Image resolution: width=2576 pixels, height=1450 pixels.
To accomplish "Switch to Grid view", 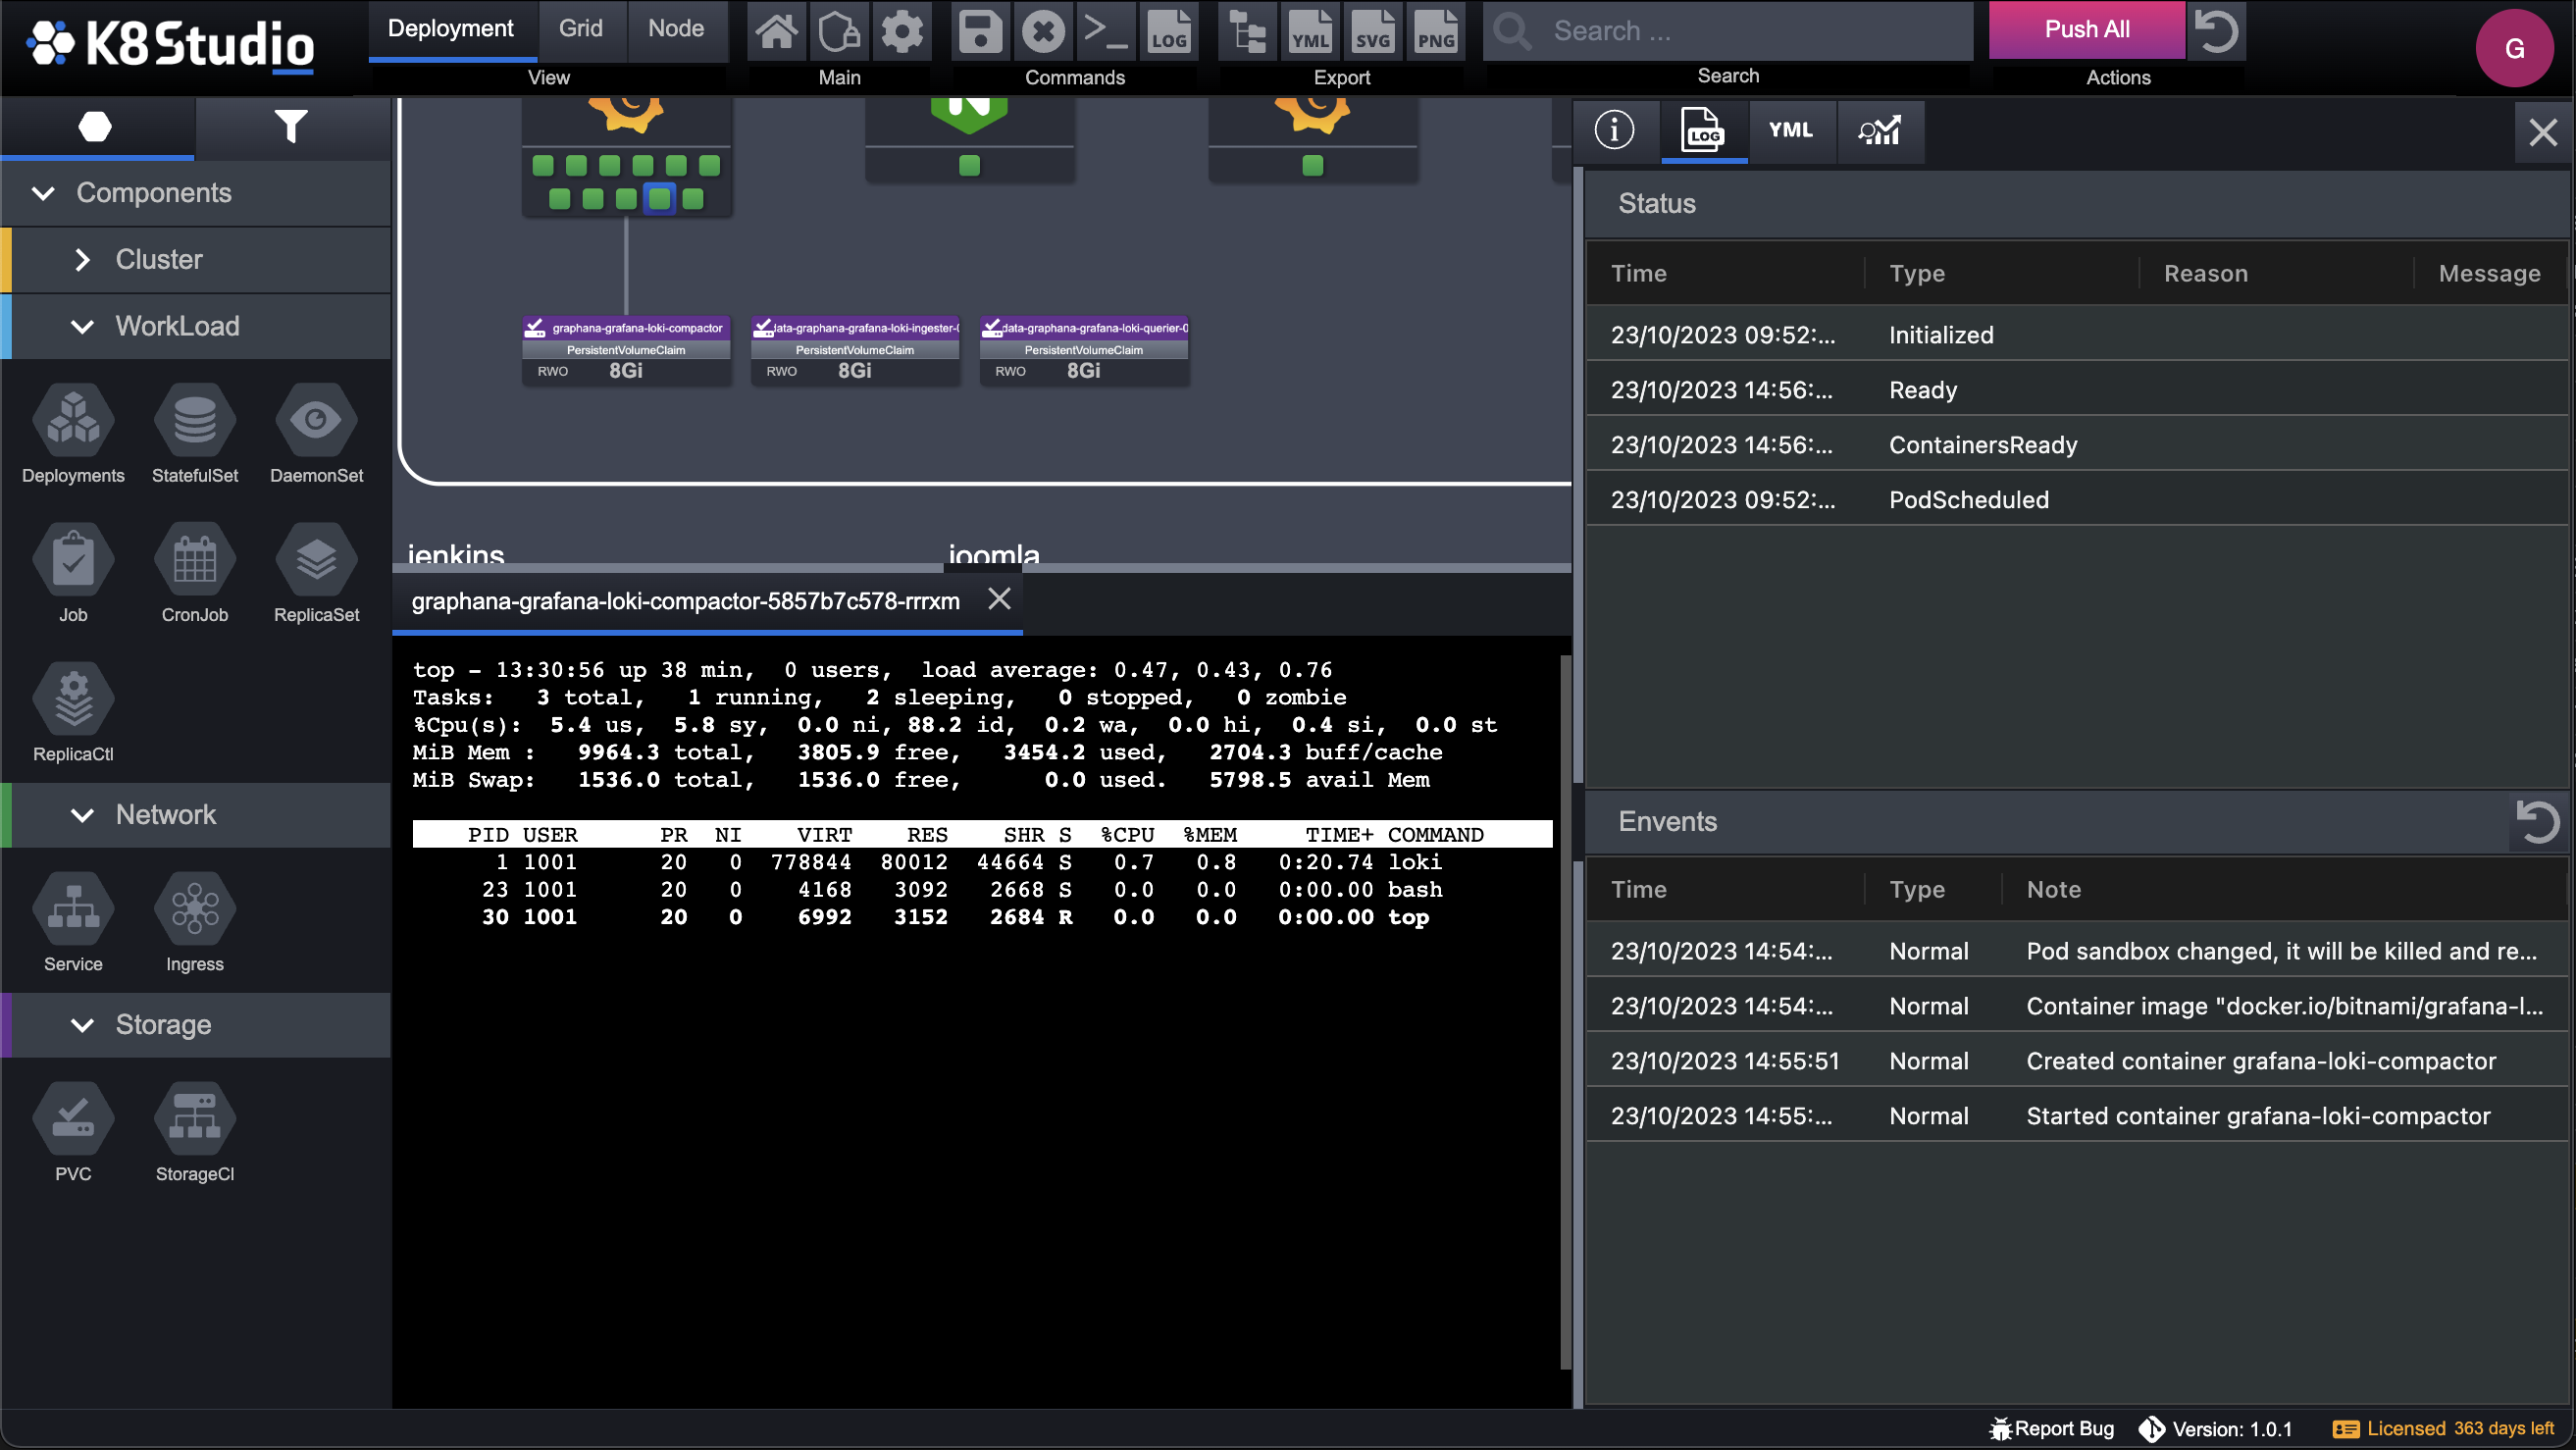I will point(580,29).
